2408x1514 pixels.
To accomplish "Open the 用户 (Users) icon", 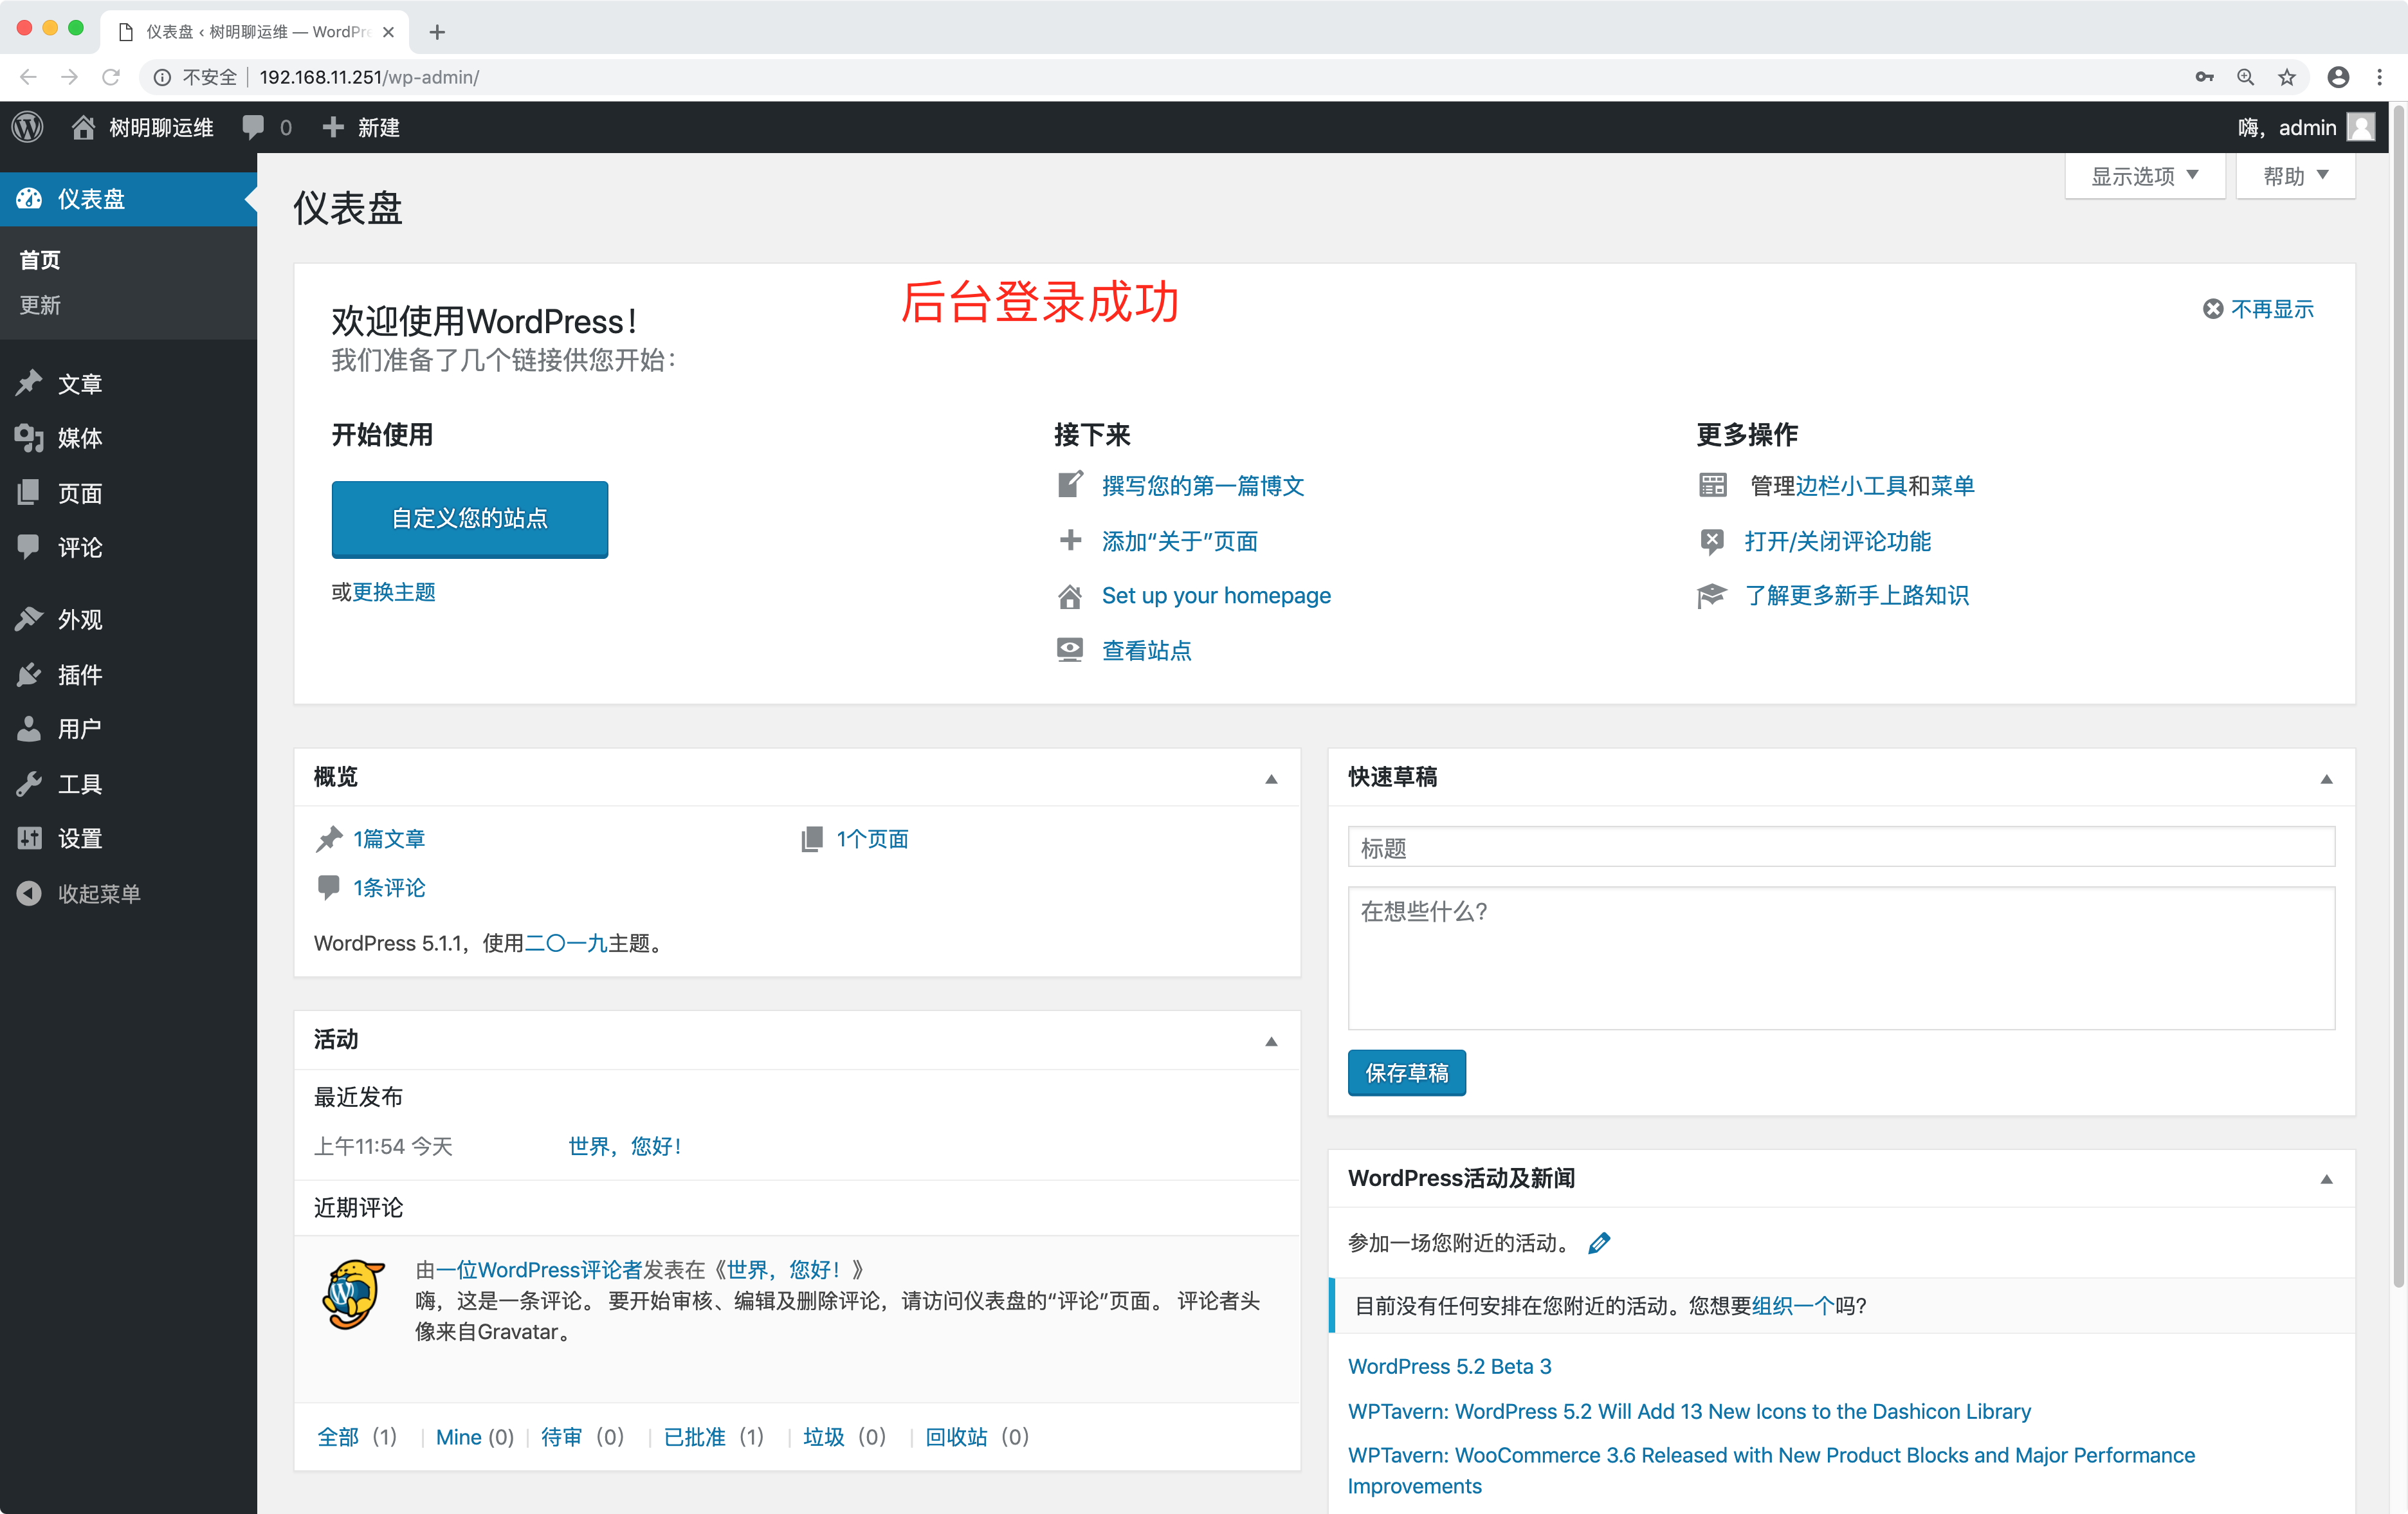I will point(30,729).
